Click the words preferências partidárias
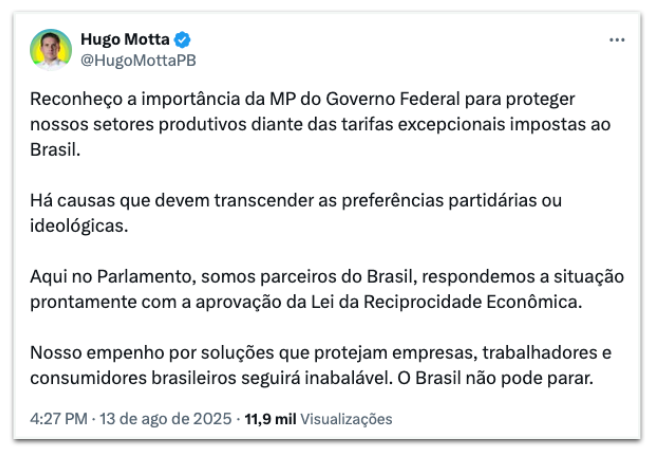Viewport: 654px width, 450px height. point(439,201)
